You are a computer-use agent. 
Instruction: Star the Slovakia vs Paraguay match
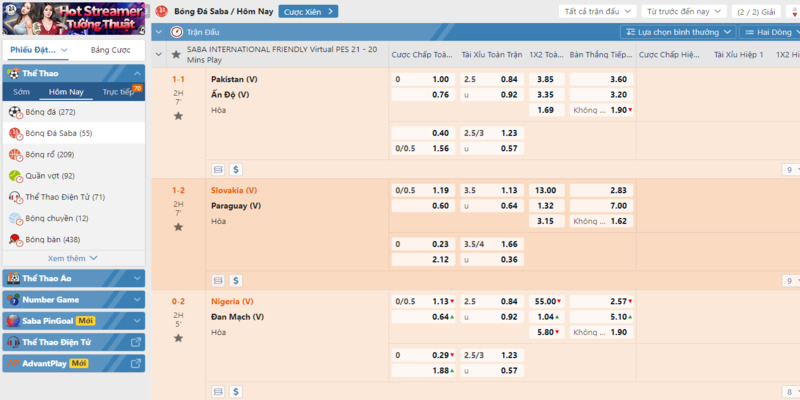click(178, 227)
